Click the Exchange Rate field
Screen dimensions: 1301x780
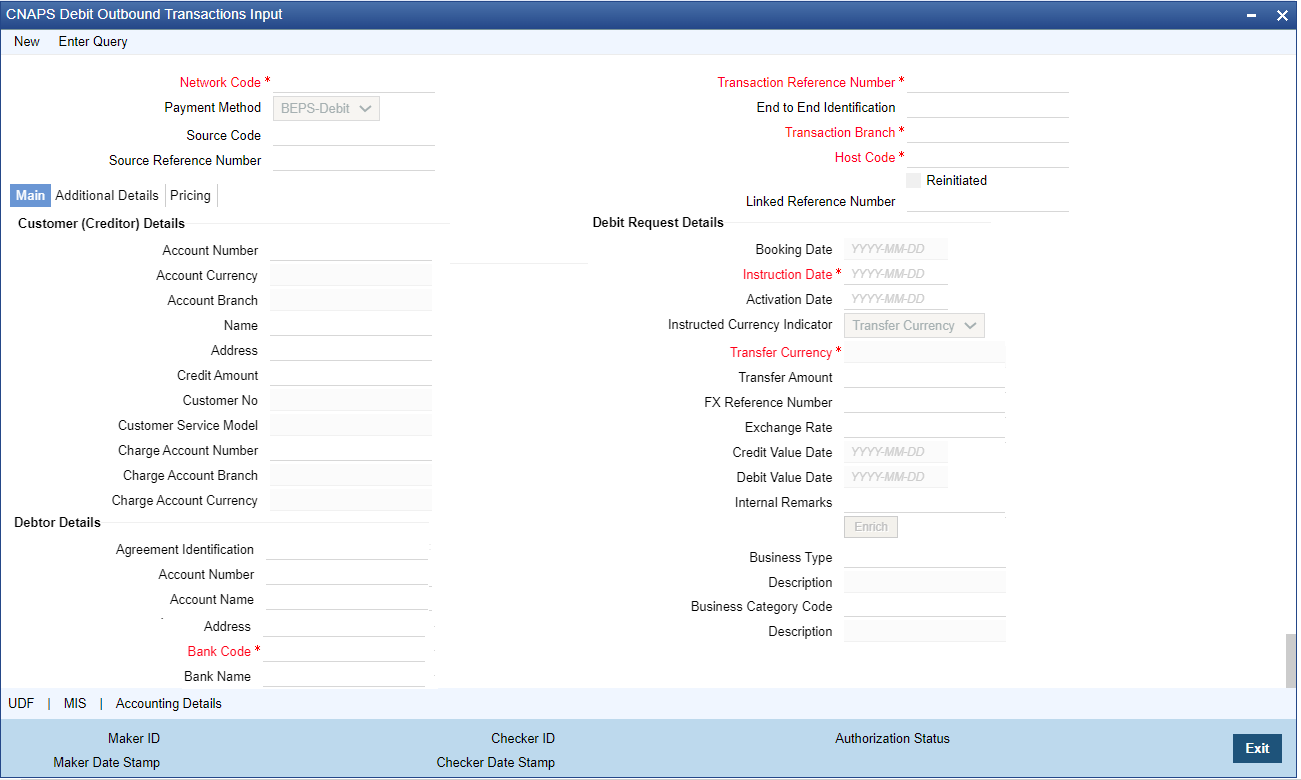(925, 427)
